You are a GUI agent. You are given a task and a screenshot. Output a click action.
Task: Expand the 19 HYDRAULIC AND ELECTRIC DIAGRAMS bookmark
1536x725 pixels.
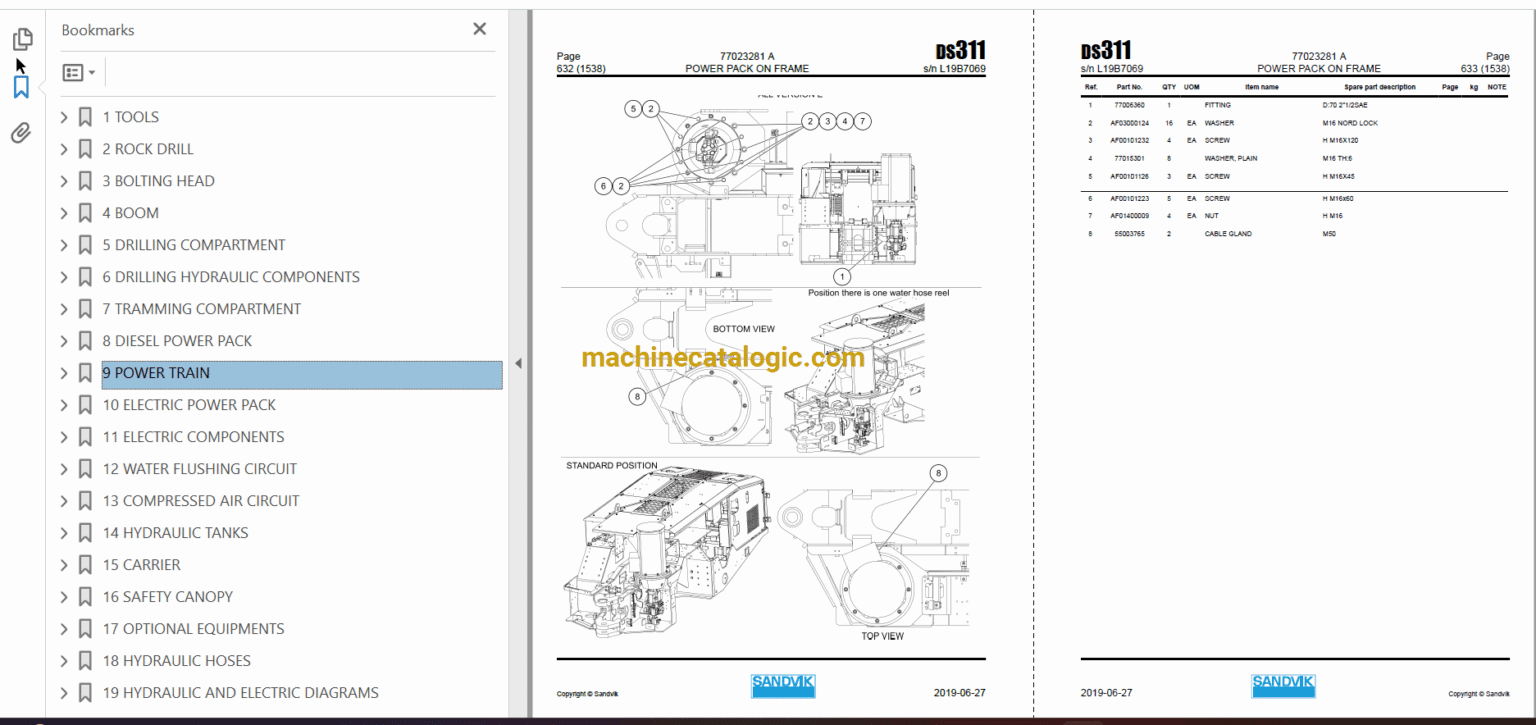[63, 692]
